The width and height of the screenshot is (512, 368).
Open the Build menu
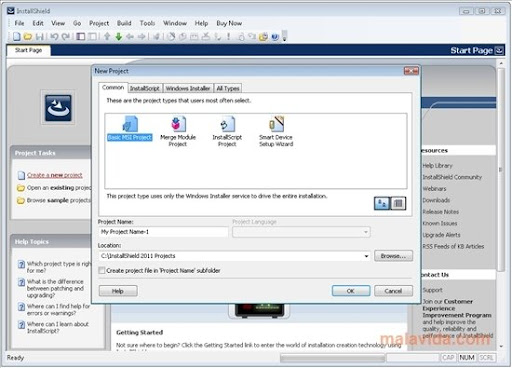tap(124, 23)
